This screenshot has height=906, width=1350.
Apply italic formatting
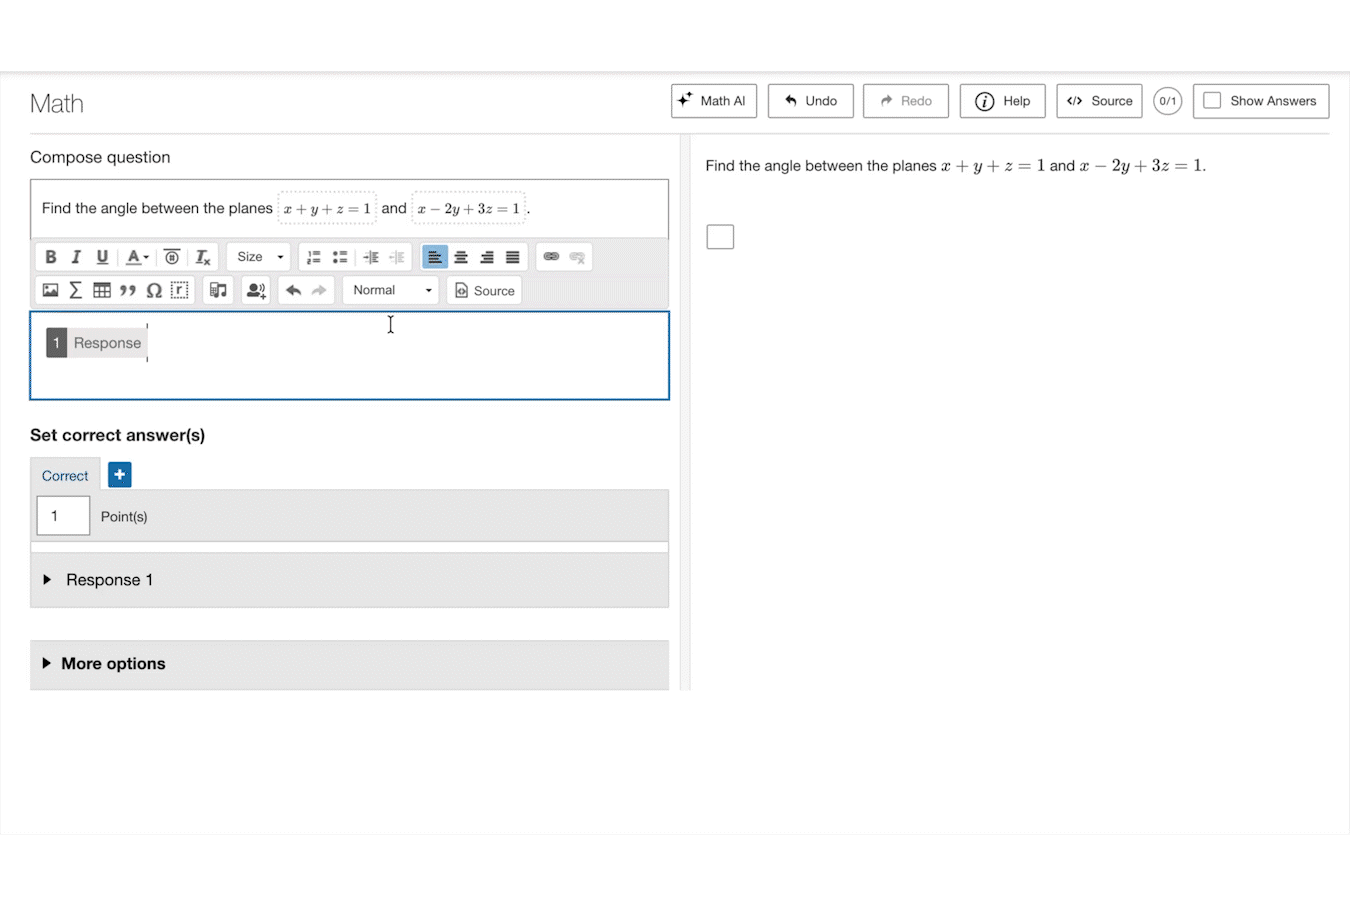click(x=76, y=257)
